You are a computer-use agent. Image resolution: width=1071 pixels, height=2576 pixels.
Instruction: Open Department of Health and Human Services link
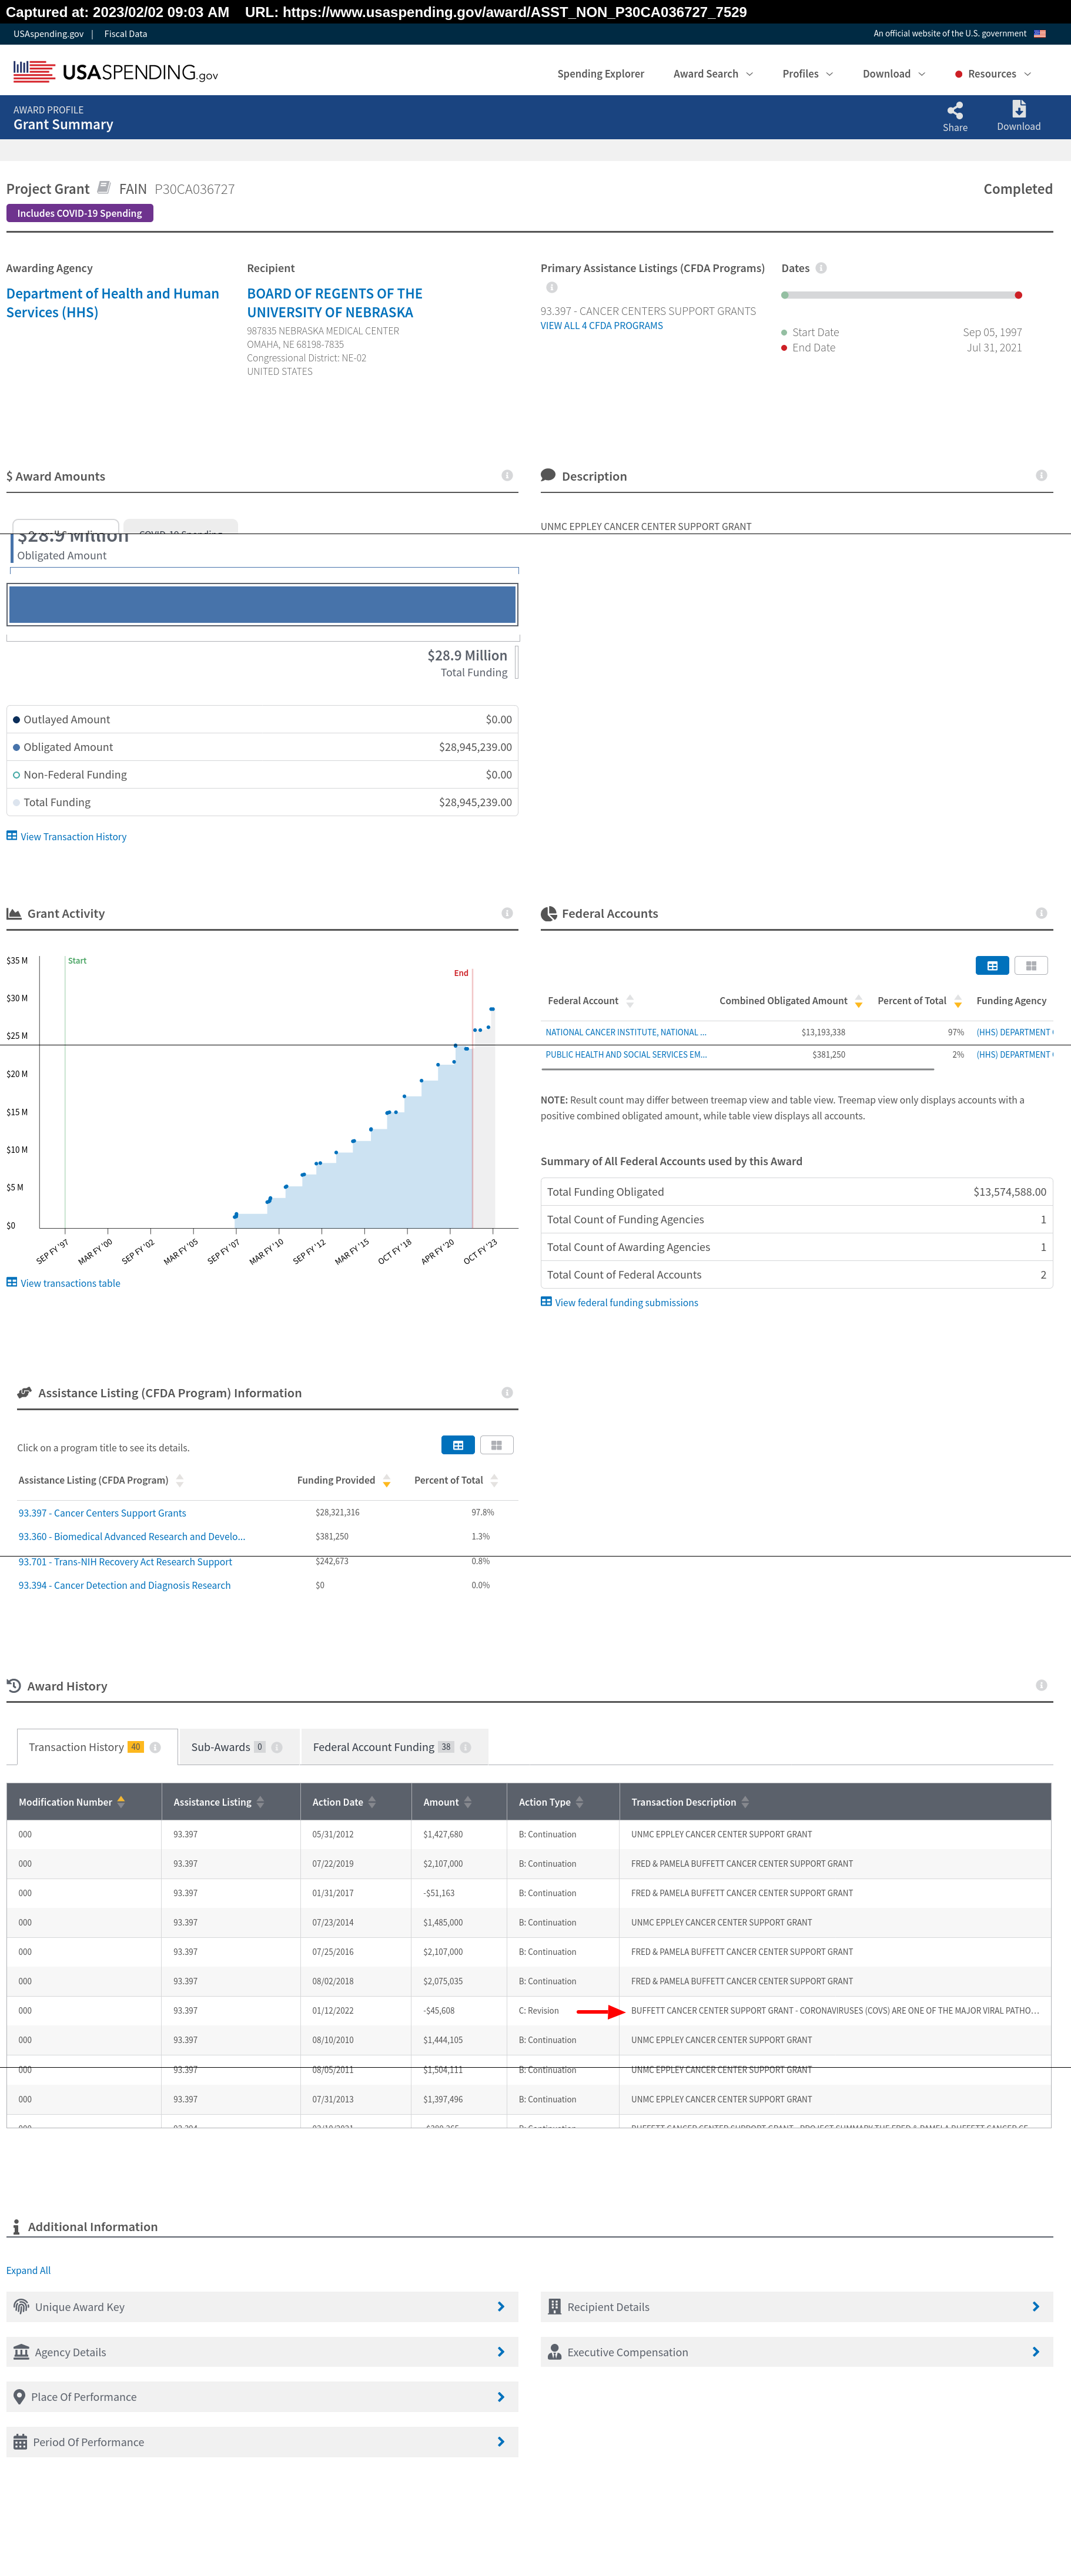112,303
